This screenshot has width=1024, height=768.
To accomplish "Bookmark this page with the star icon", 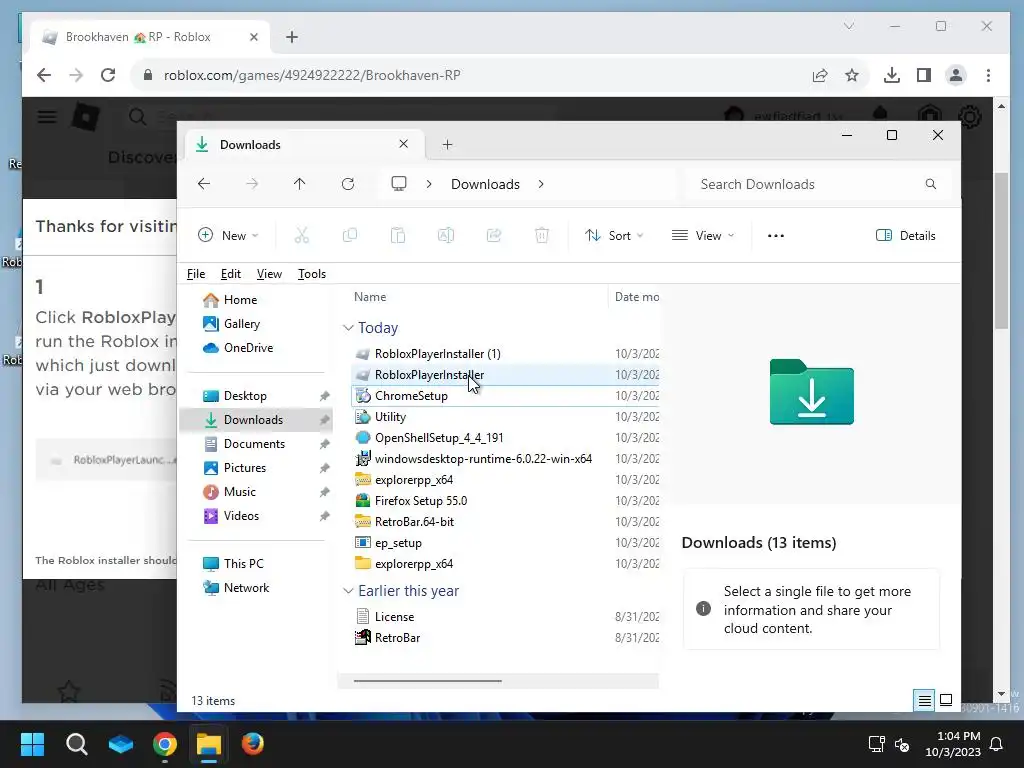I will click(x=852, y=75).
